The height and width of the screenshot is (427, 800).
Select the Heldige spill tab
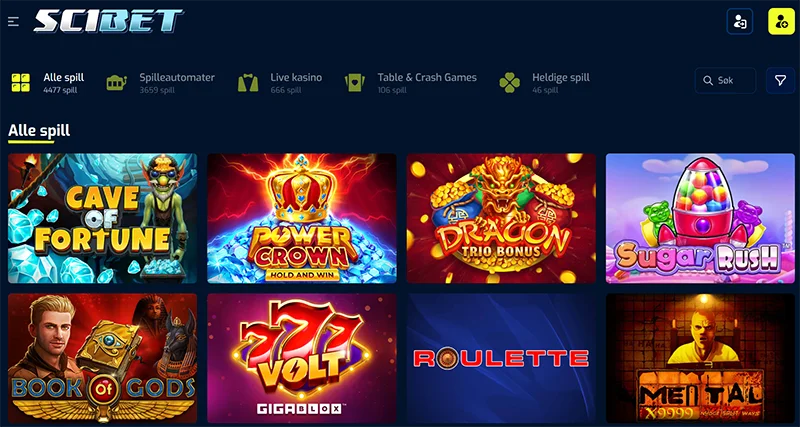545,83
